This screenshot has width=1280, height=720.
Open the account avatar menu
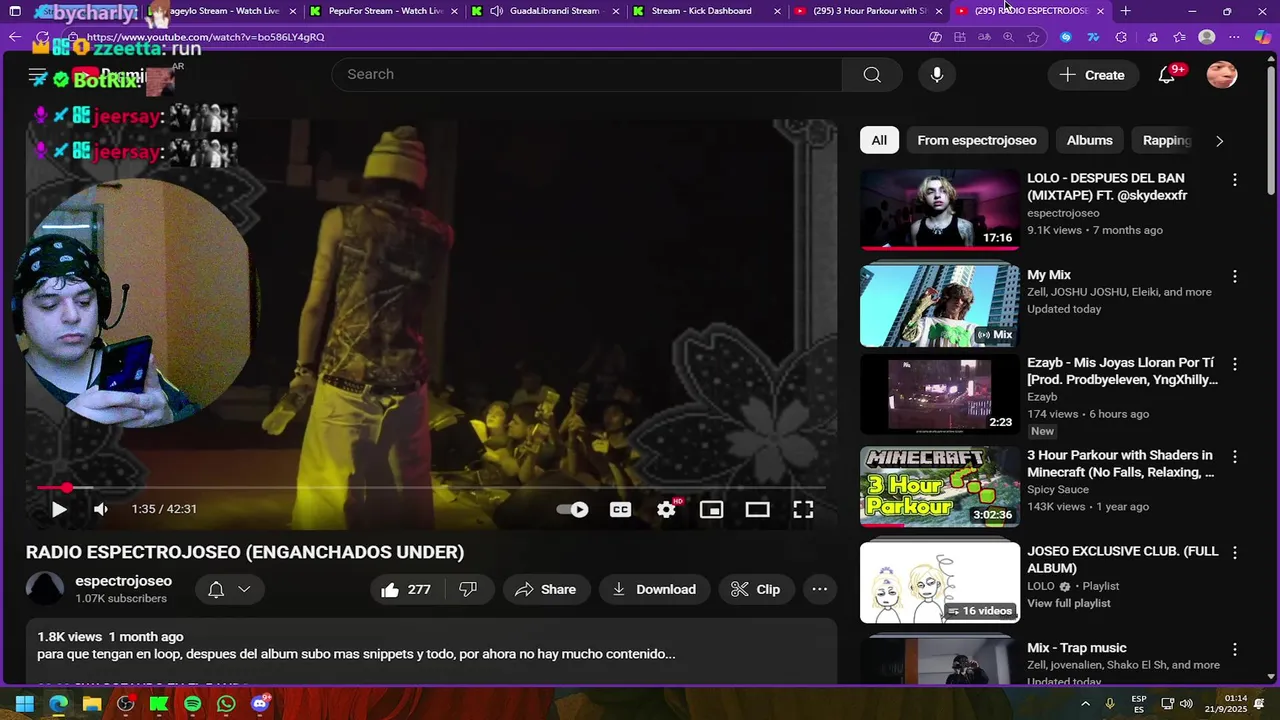[x=1222, y=75]
